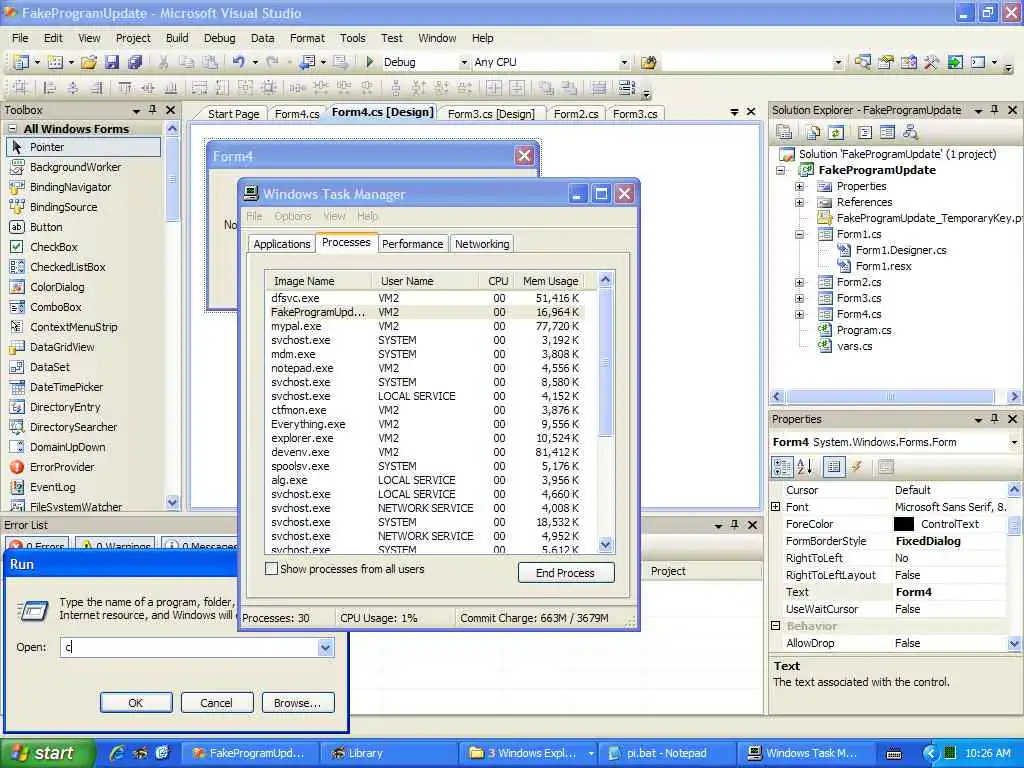
Task: Collapse the Form1.cs node in Solution Explorer
Action: tap(799, 234)
